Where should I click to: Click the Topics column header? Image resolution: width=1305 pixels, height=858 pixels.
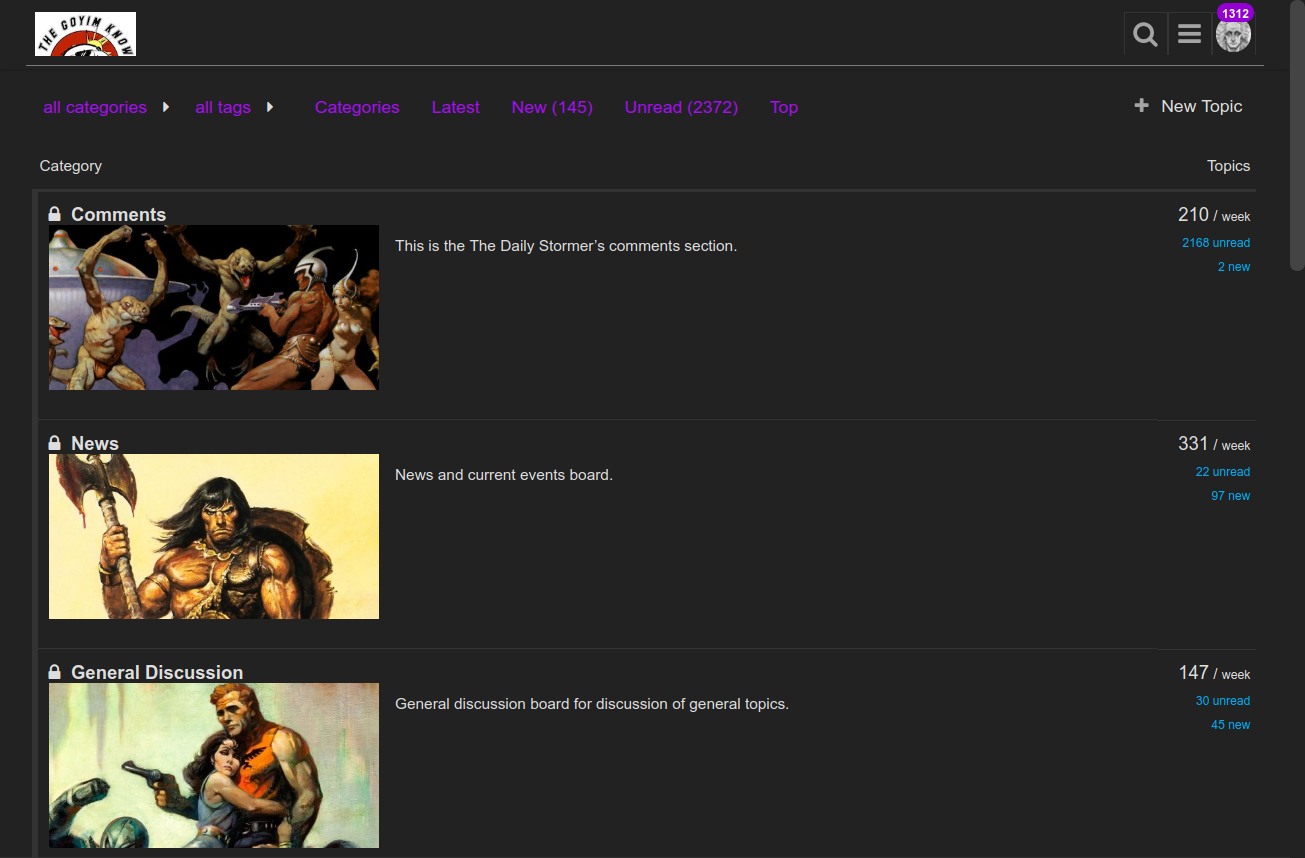pos(1228,166)
